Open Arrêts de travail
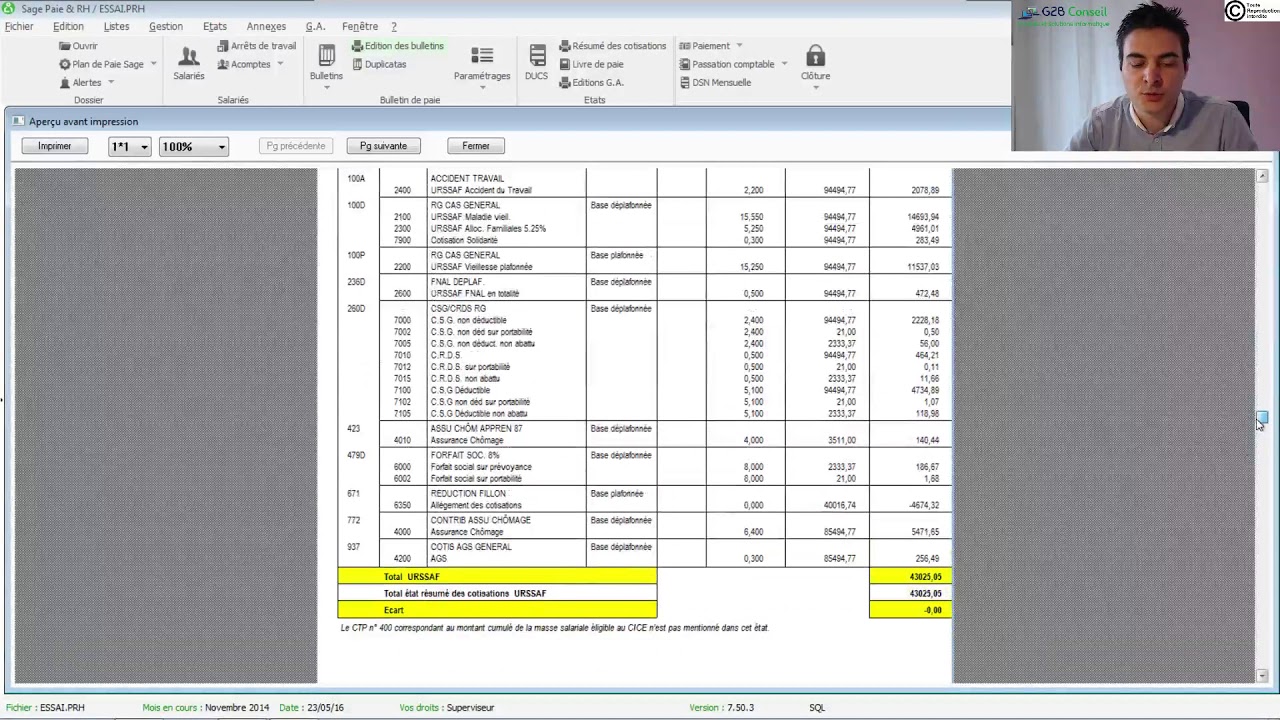 (x=256, y=46)
